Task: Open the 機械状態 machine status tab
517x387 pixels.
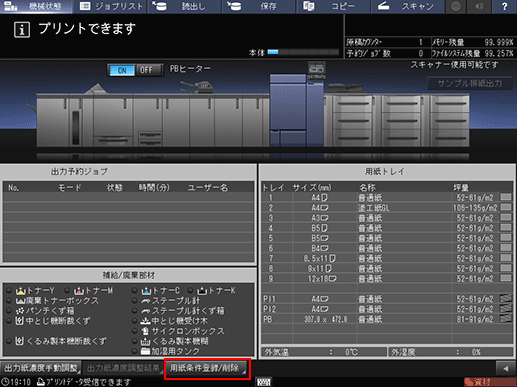Action: (36, 6)
